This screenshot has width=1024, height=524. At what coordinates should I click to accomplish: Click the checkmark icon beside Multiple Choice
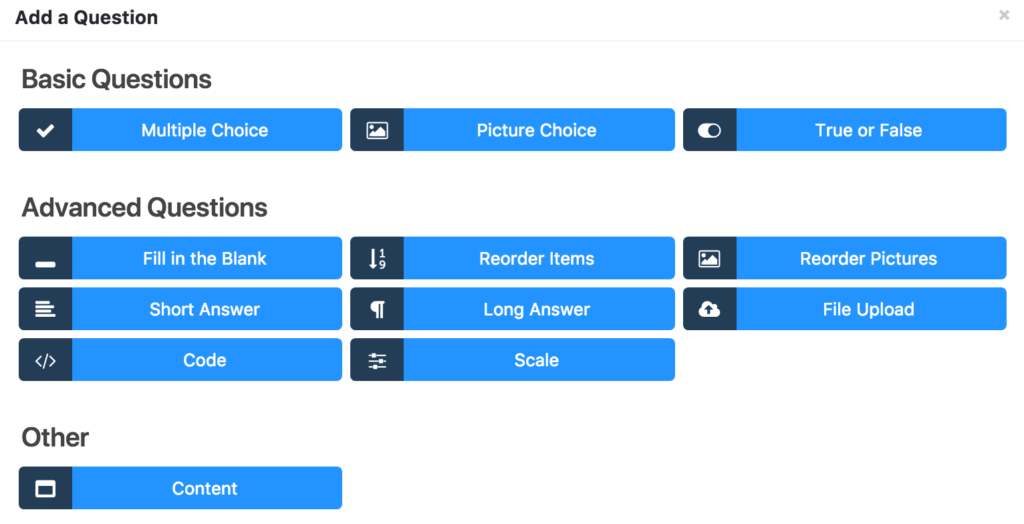click(45, 130)
